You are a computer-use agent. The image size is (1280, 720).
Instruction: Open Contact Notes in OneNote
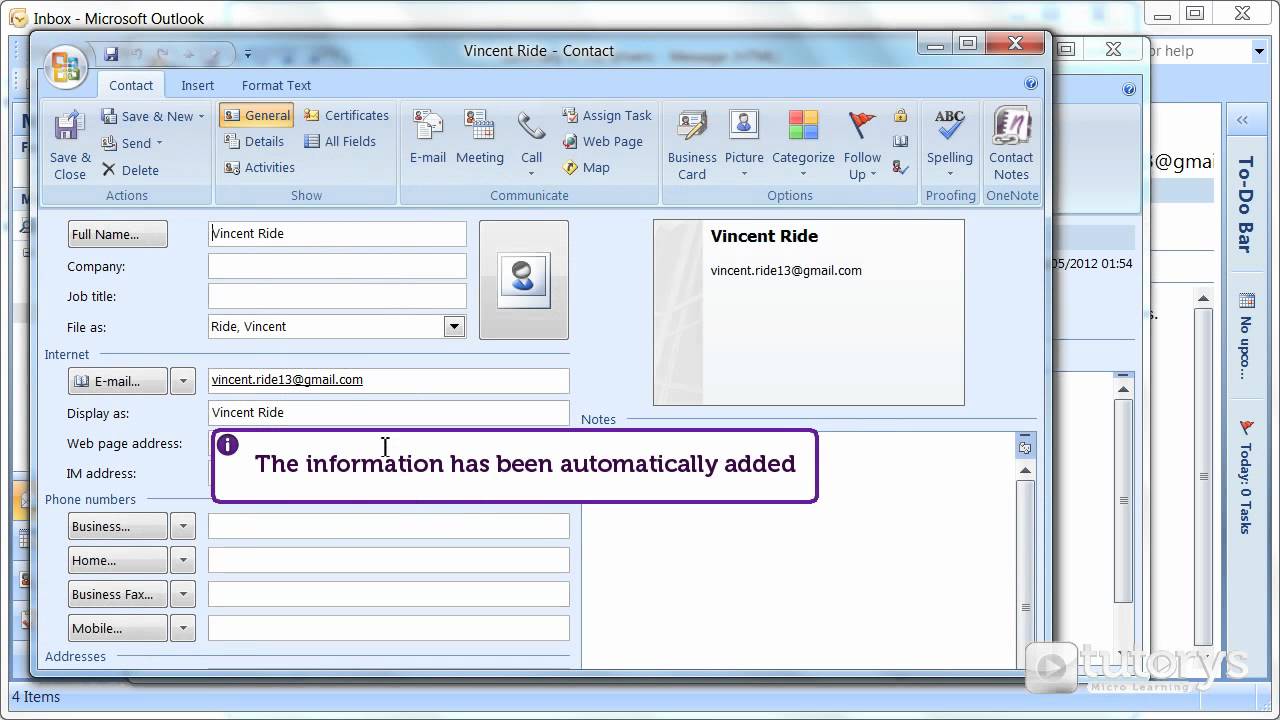tap(1011, 145)
